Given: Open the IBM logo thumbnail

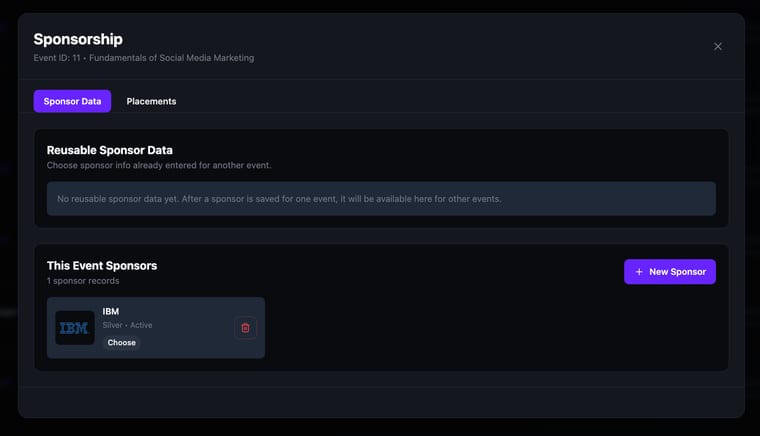Looking at the screenshot, I should coord(75,328).
